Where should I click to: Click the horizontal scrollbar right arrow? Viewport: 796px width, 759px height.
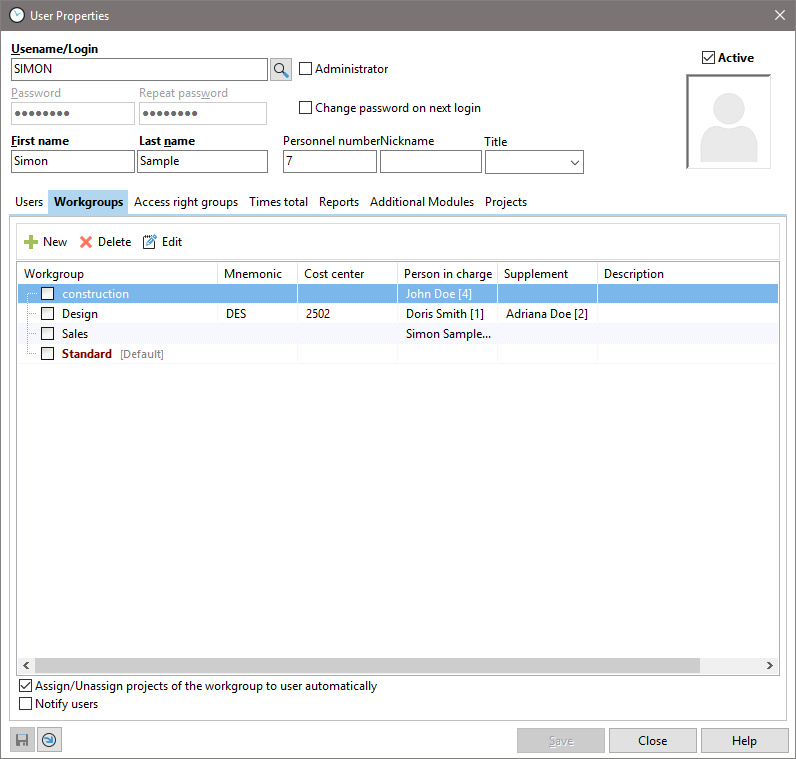(x=770, y=666)
